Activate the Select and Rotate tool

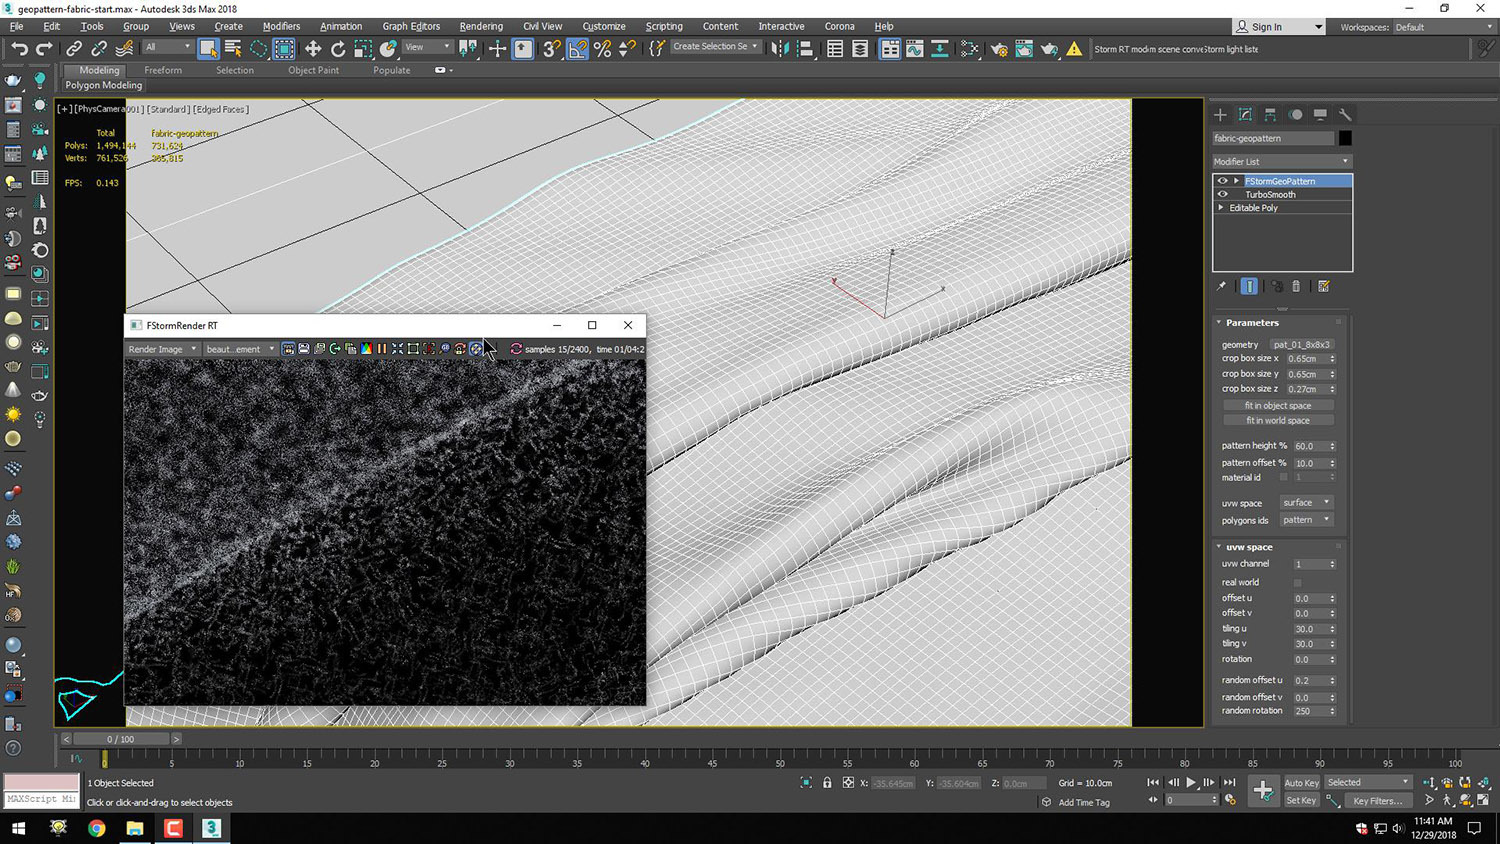[x=338, y=48]
